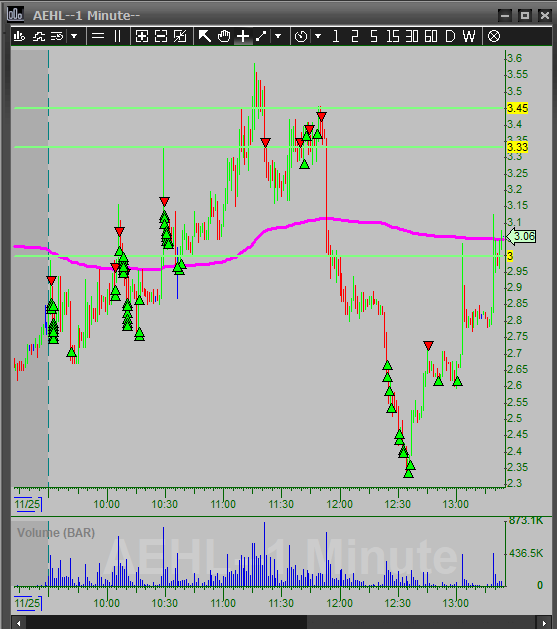Image resolution: width=557 pixels, height=629 pixels.
Task: Switch to the 1 minute timeframe
Action: (x=336, y=37)
